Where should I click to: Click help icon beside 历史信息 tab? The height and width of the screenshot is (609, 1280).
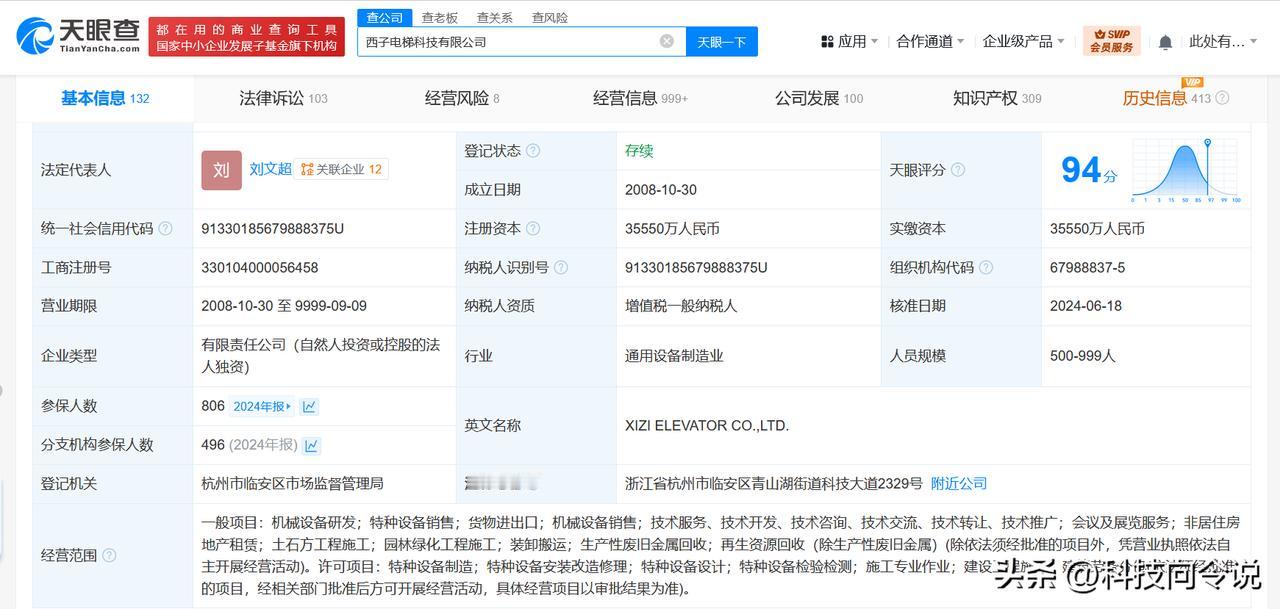(1222, 98)
